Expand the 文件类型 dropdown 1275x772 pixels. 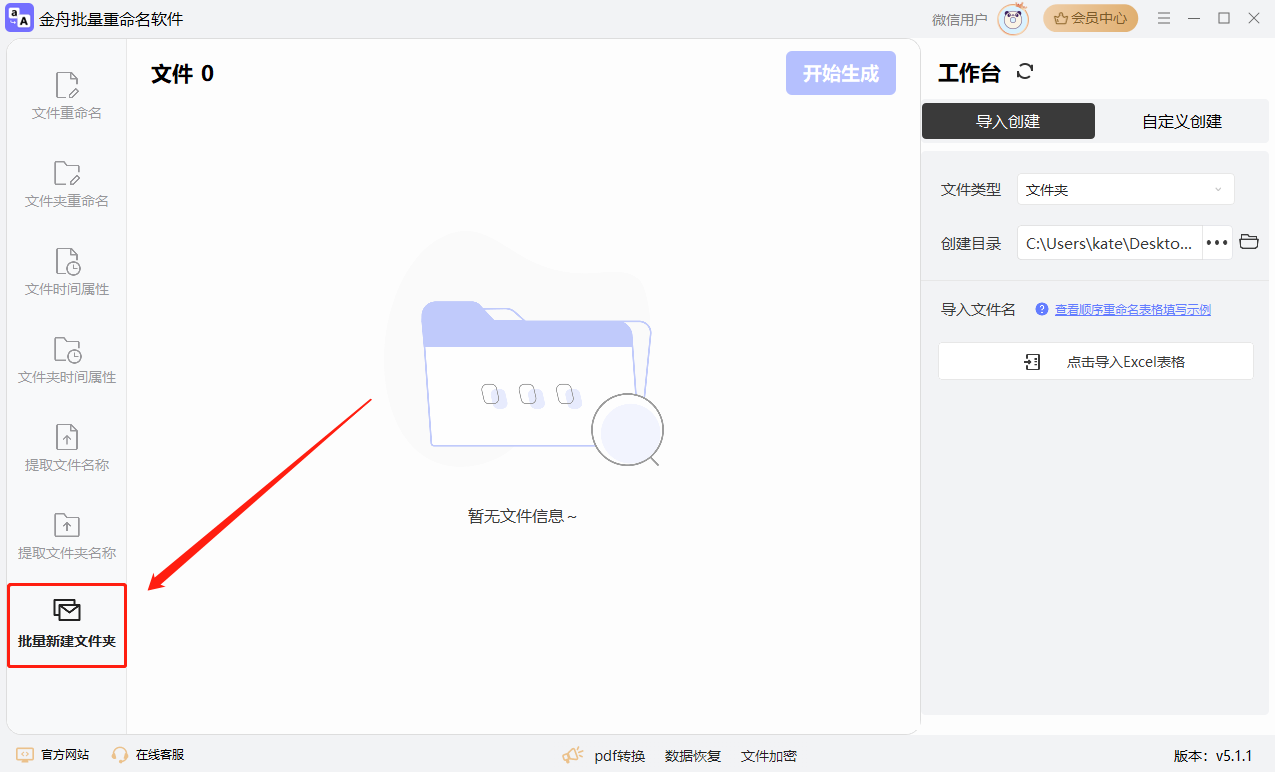click(x=1125, y=189)
